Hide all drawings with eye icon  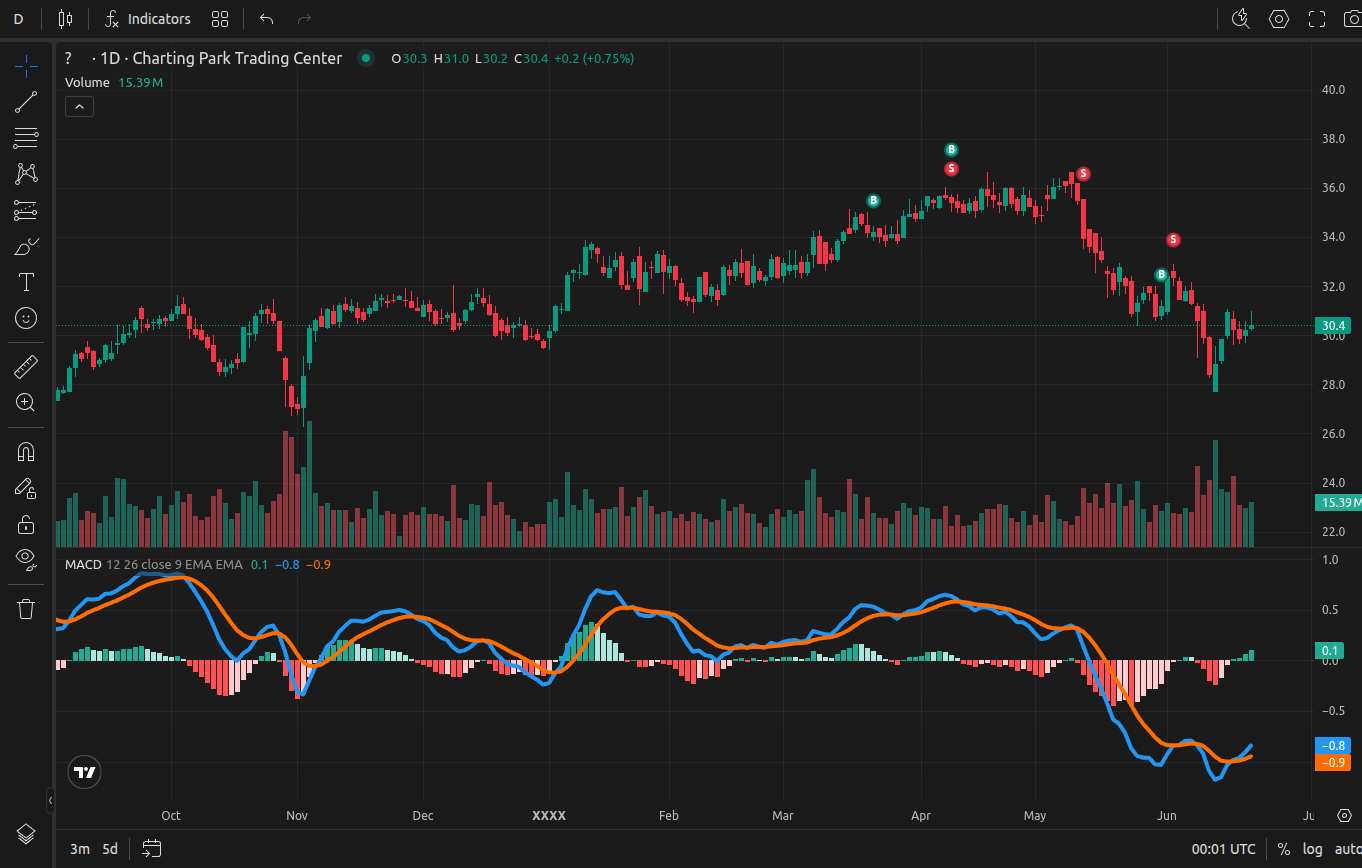coord(26,558)
